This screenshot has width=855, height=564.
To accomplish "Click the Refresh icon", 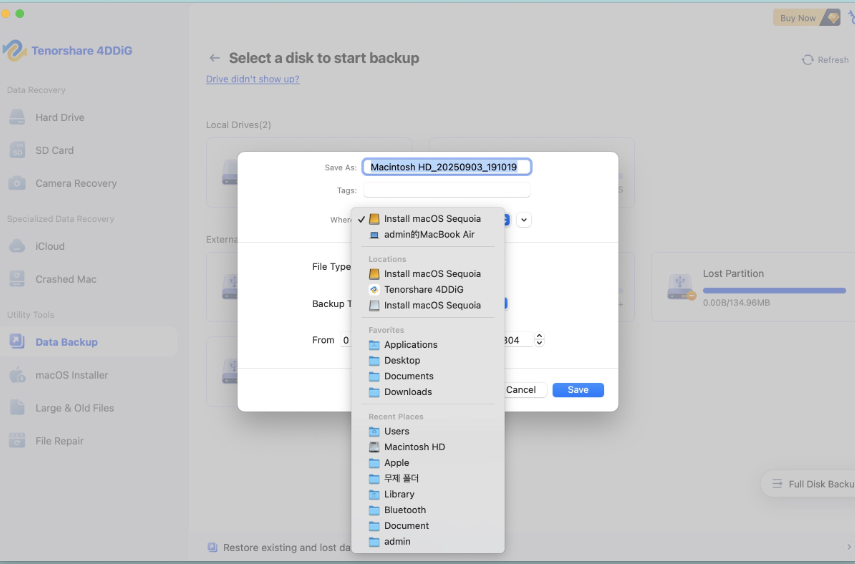I will coord(808,60).
